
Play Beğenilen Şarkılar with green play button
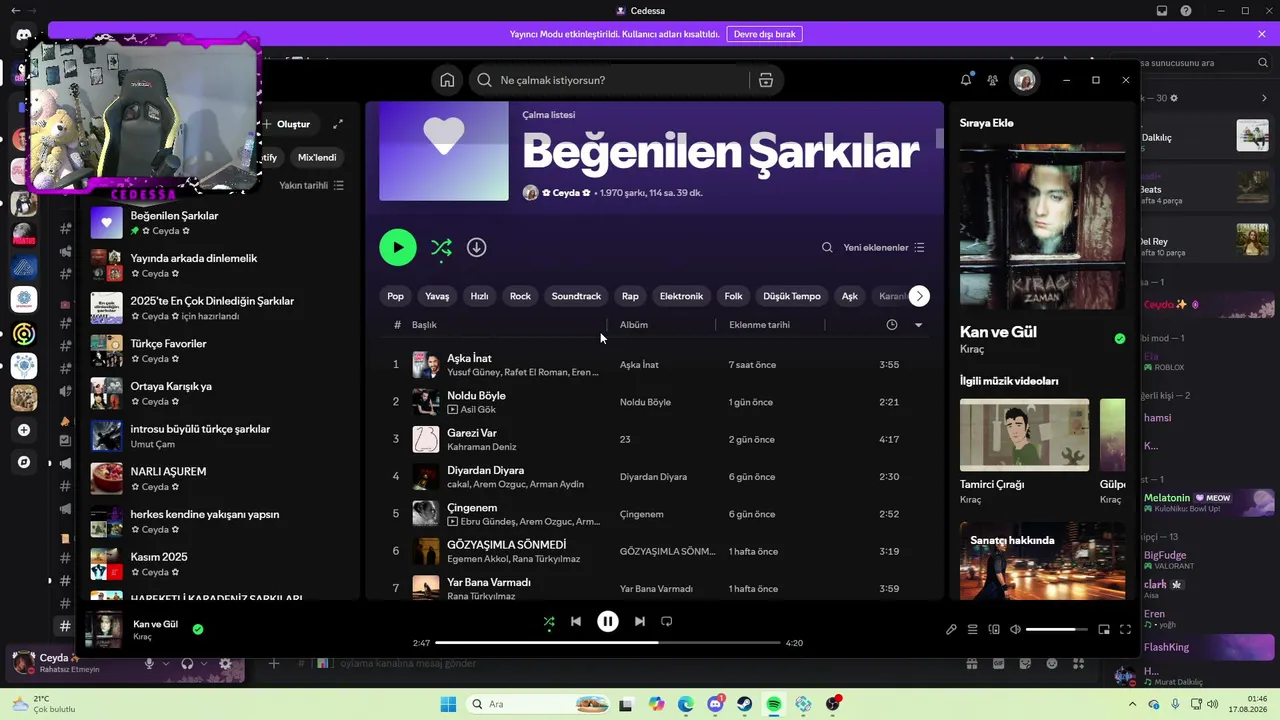[398, 247]
